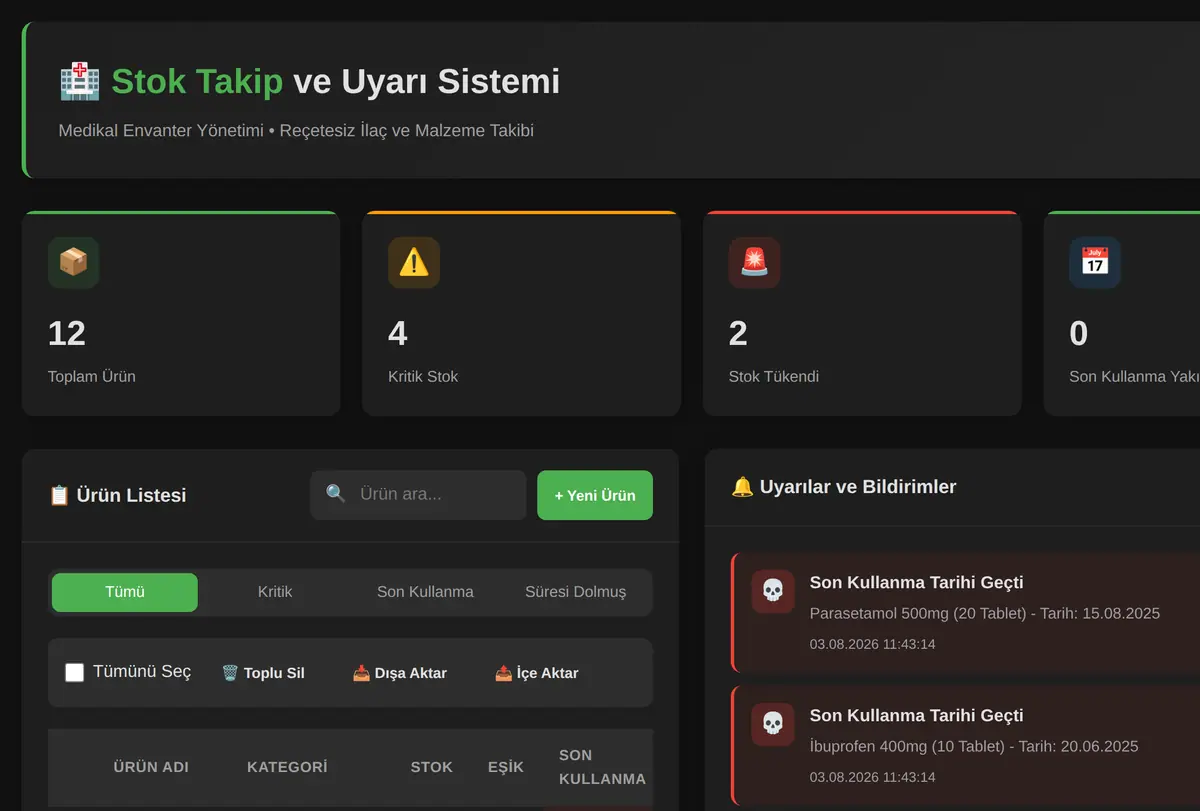Click the Toplu Sil button
The height and width of the screenshot is (811, 1200).
pos(263,673)
